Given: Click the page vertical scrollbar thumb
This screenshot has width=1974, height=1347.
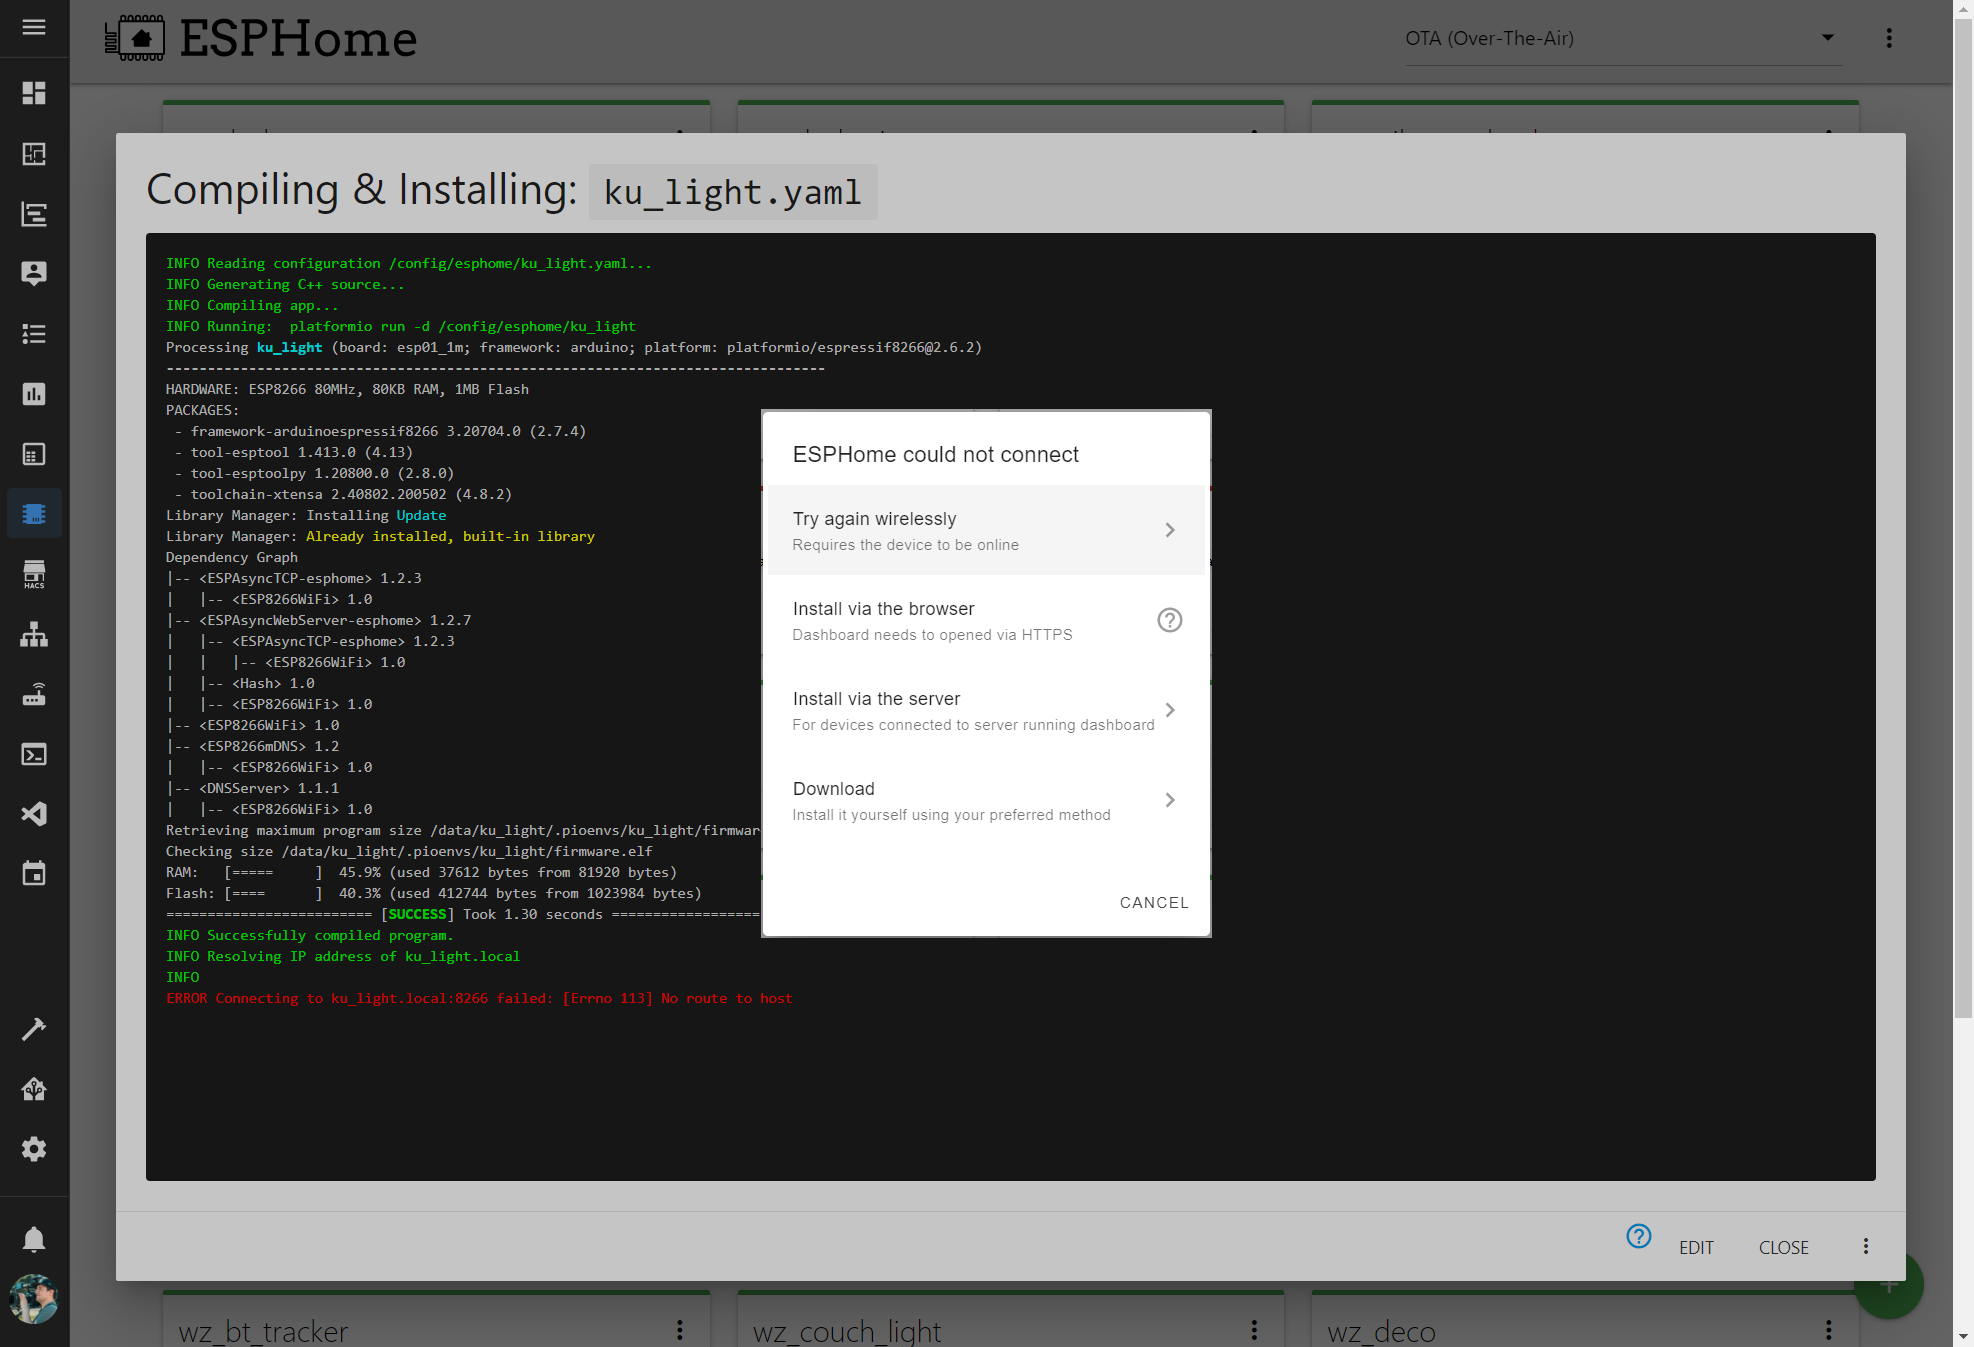Looking at the screenshot, I should [x=1964, y=516].
